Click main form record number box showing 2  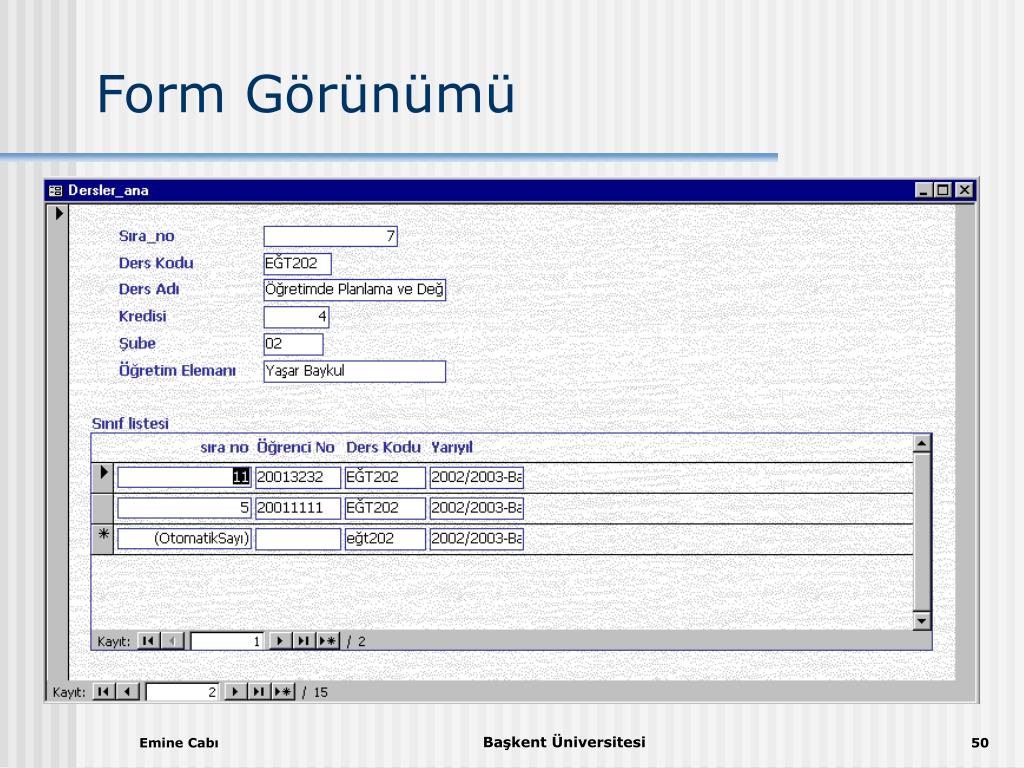(x=182, y=692)
